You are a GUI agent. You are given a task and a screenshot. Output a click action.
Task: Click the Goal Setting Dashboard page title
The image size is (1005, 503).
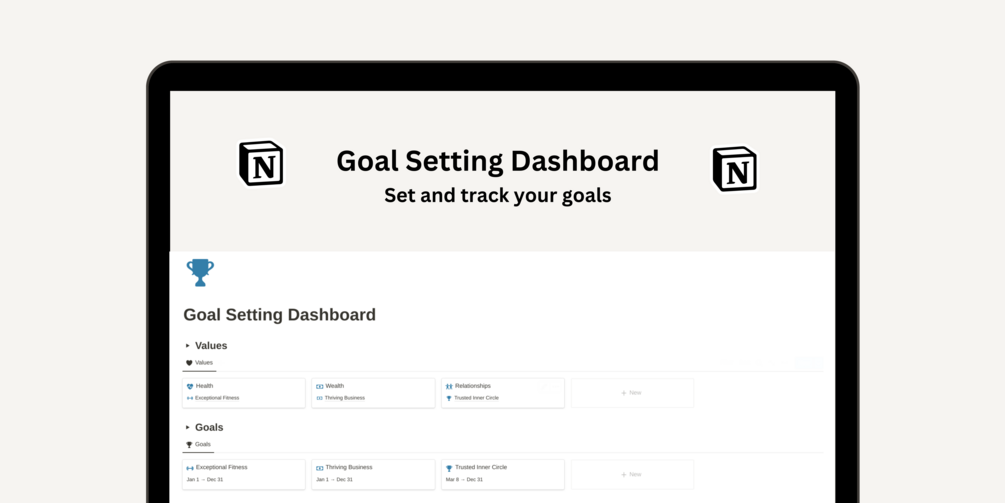279,315
